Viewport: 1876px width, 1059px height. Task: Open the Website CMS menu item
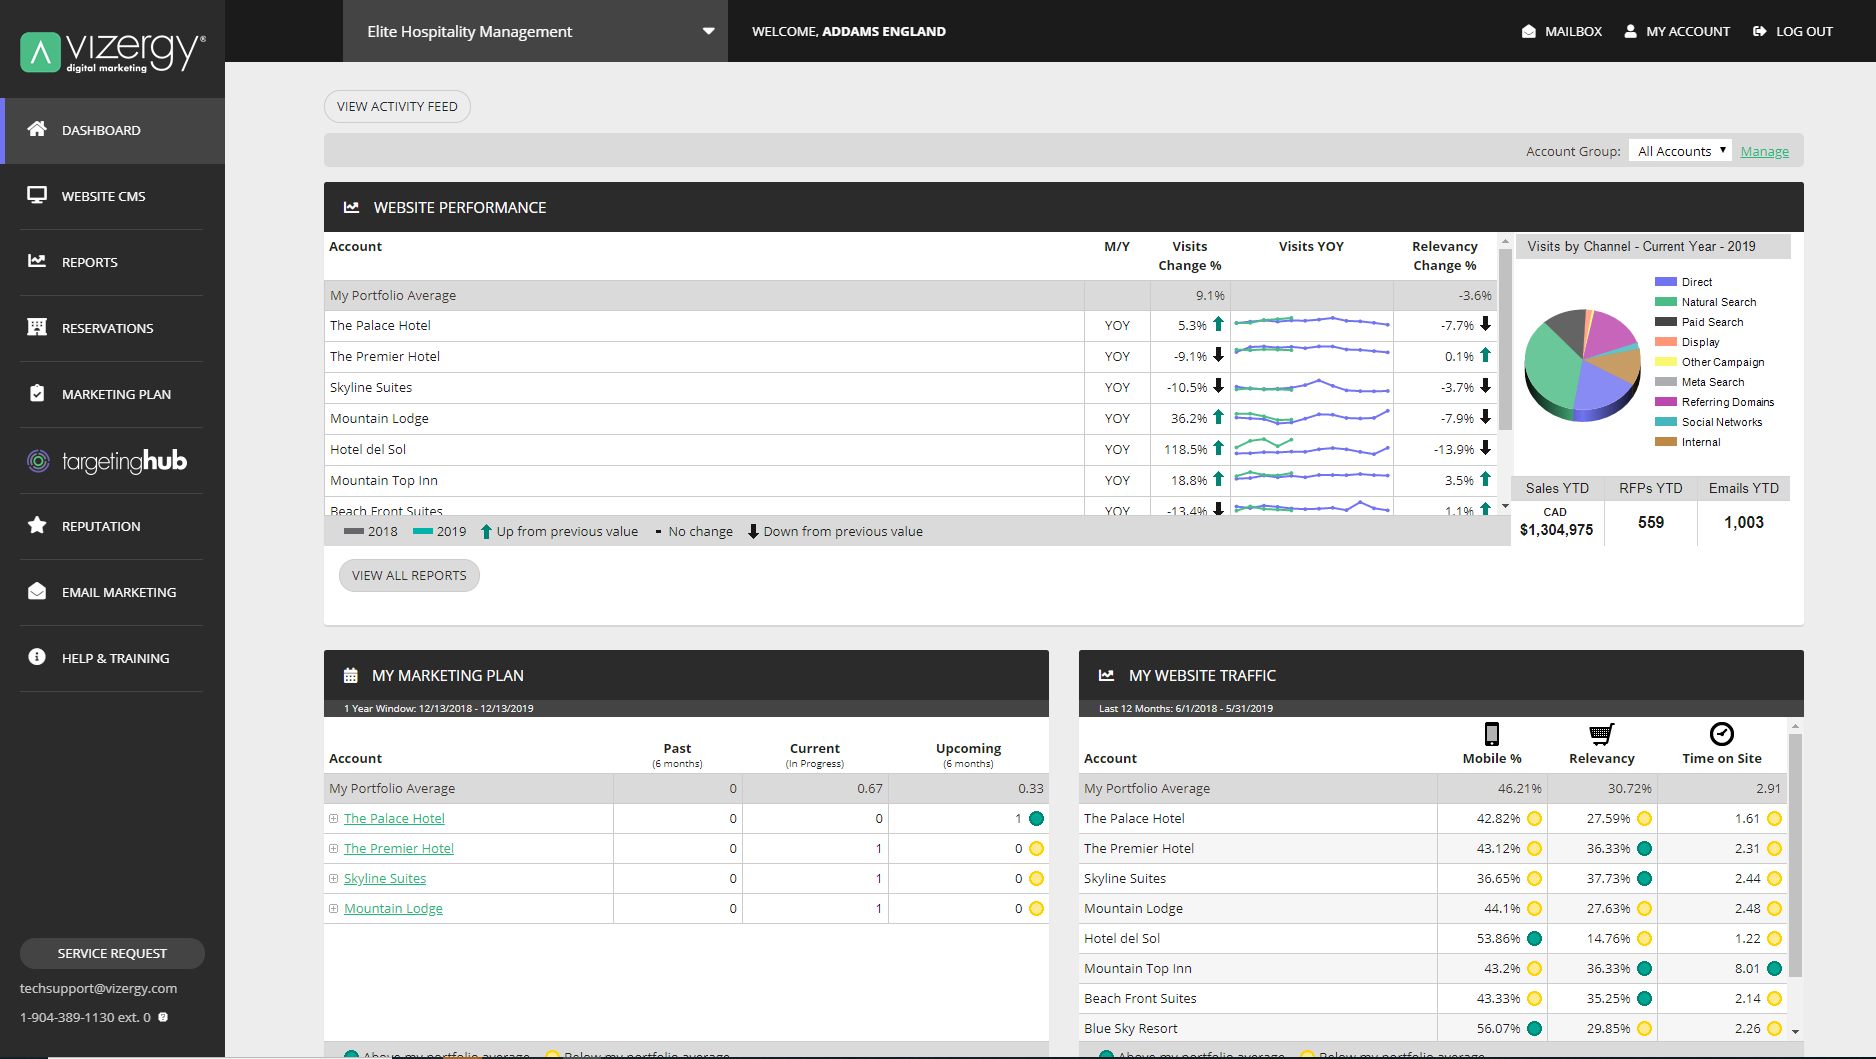click(x=112, y=196)
